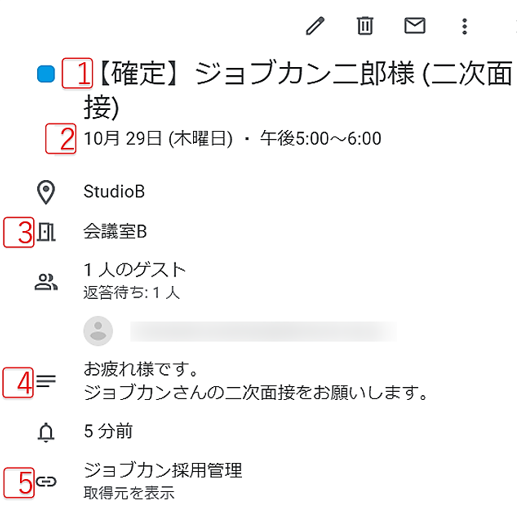Open the 取得元を表示 link
Image resolution: width=517 pixels, height=522 pixels.
(129, 493)
